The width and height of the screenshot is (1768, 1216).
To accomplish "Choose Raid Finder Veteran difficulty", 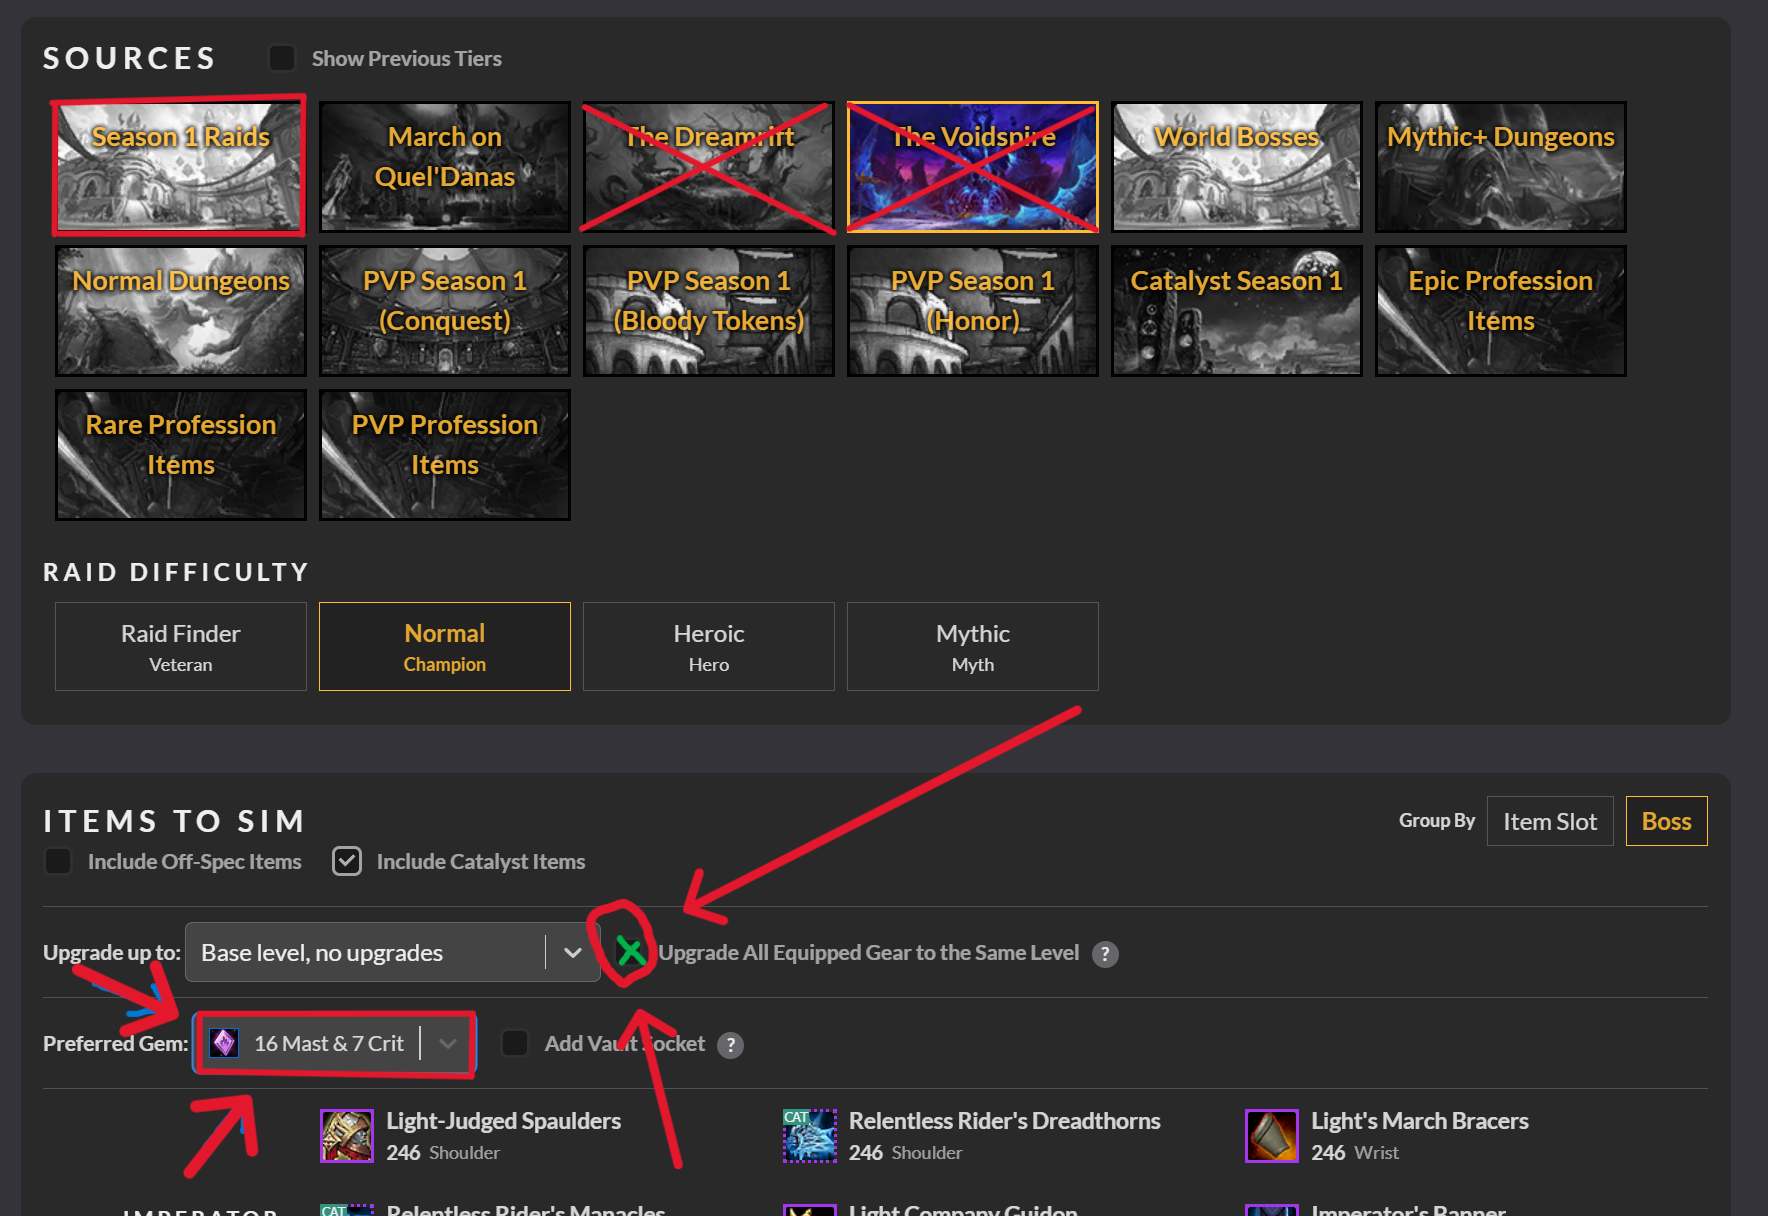I will 181,646.
